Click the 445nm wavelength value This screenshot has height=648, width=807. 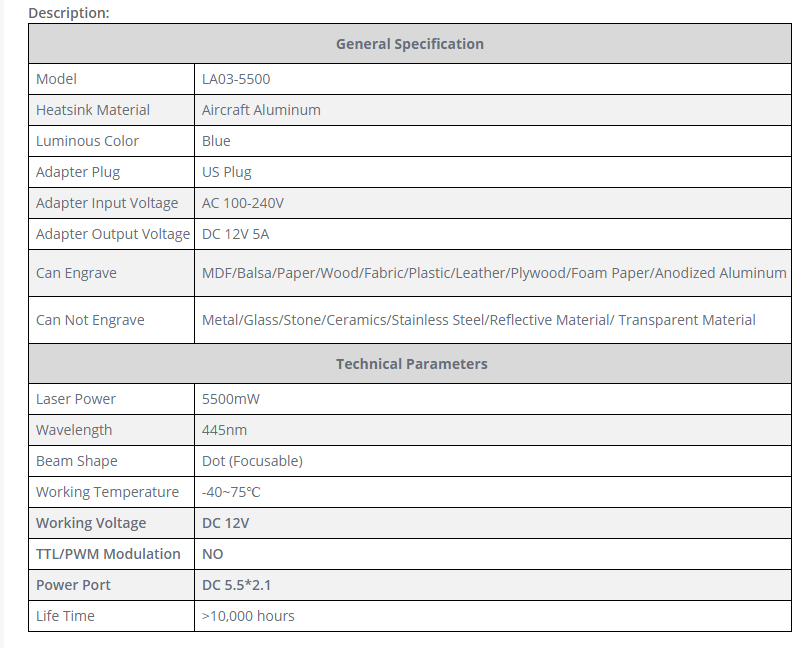click(x=224, y=430)
